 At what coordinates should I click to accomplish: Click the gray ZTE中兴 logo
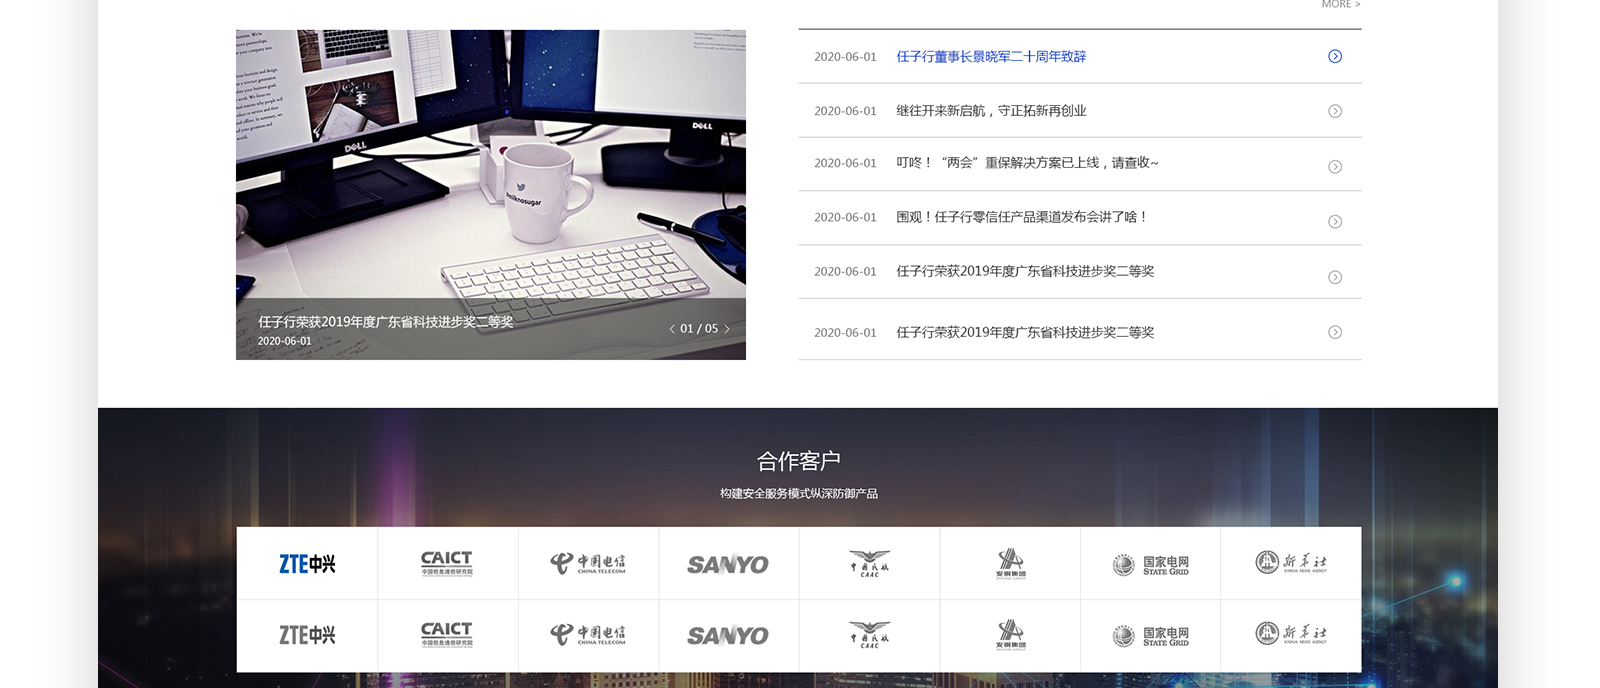click(307, 635)
